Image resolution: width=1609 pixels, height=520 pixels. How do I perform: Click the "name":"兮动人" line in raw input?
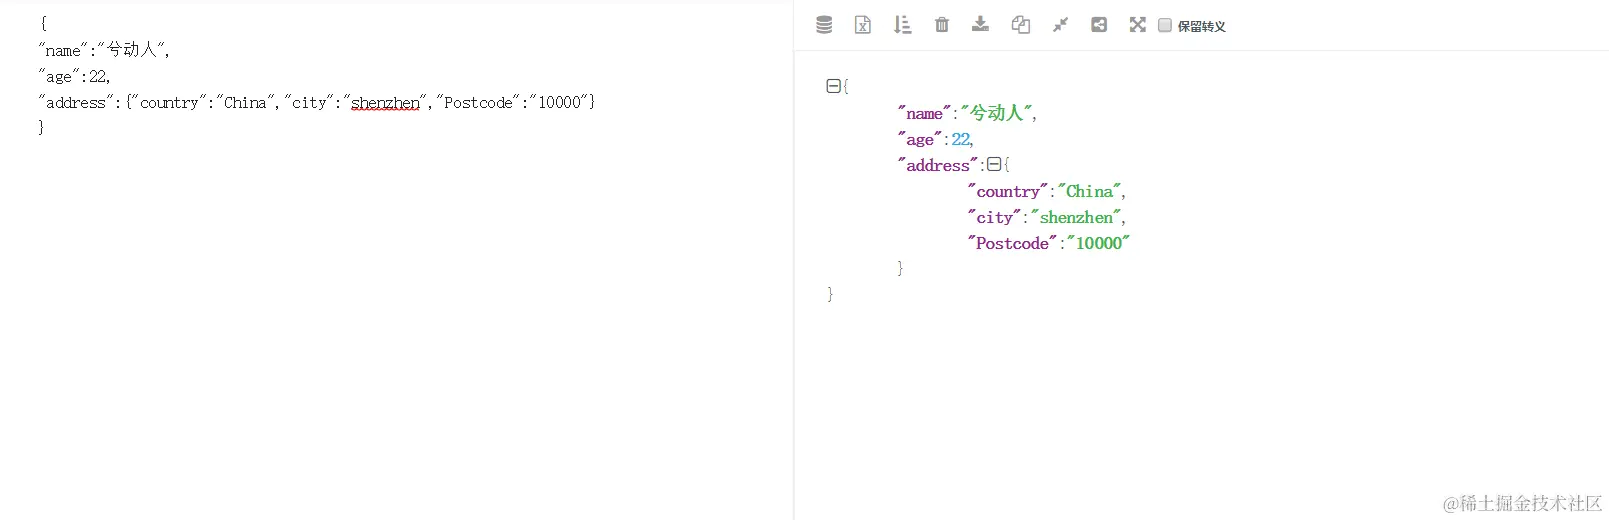click(104, 49)
